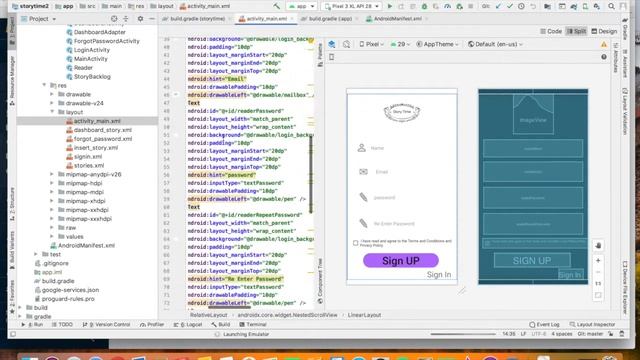Click the zoom to fit icon
The width and height of the screenshot is (640, 360).
pyautogui.click(x=598, y=295)
